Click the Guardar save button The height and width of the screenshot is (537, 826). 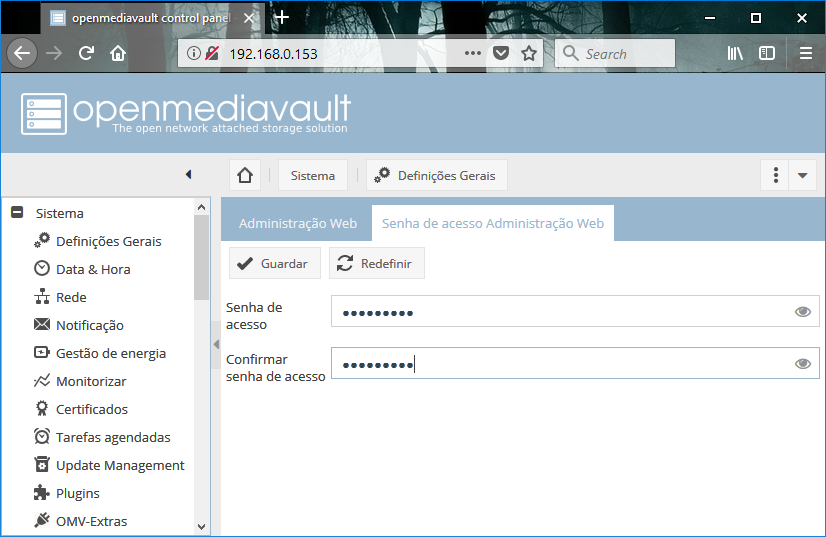tap(274, 263)
